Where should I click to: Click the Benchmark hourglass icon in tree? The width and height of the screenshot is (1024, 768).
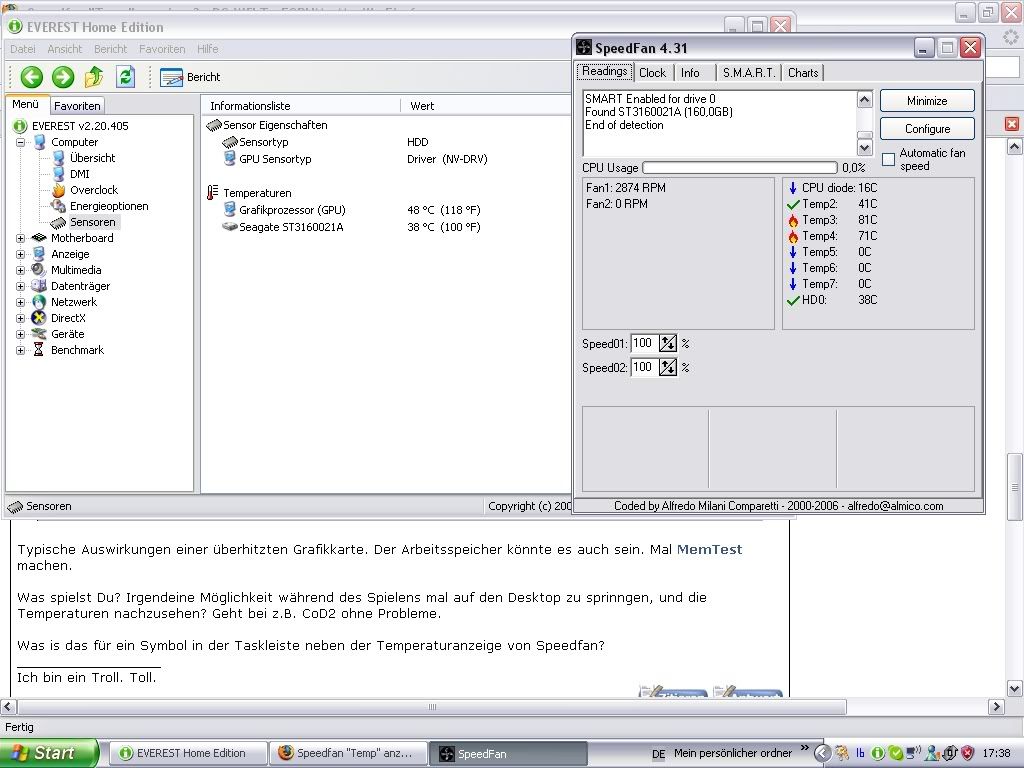pyautogui.click(x=39, y=350)
